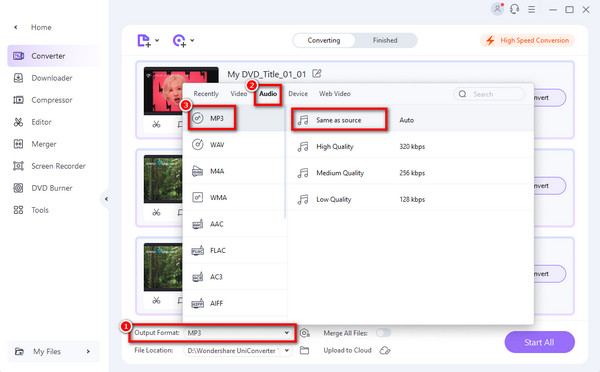
Task: Switch to the Recently tab
Action: pos(206,94)
